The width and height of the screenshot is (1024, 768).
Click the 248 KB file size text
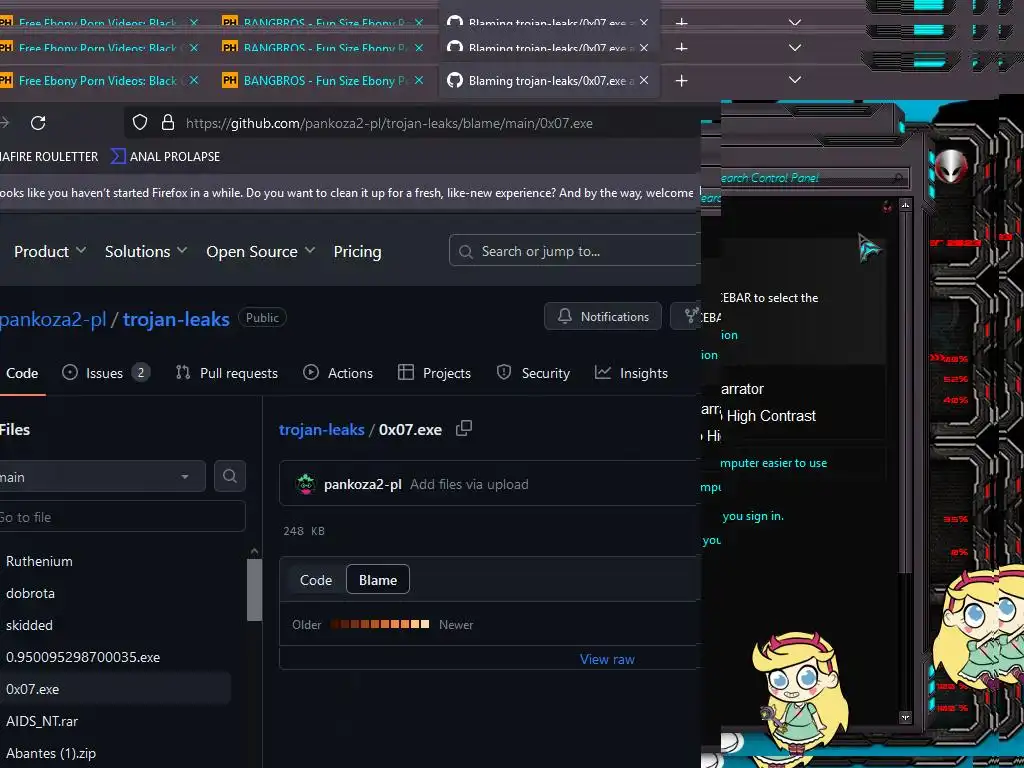[x=304, y=530]
